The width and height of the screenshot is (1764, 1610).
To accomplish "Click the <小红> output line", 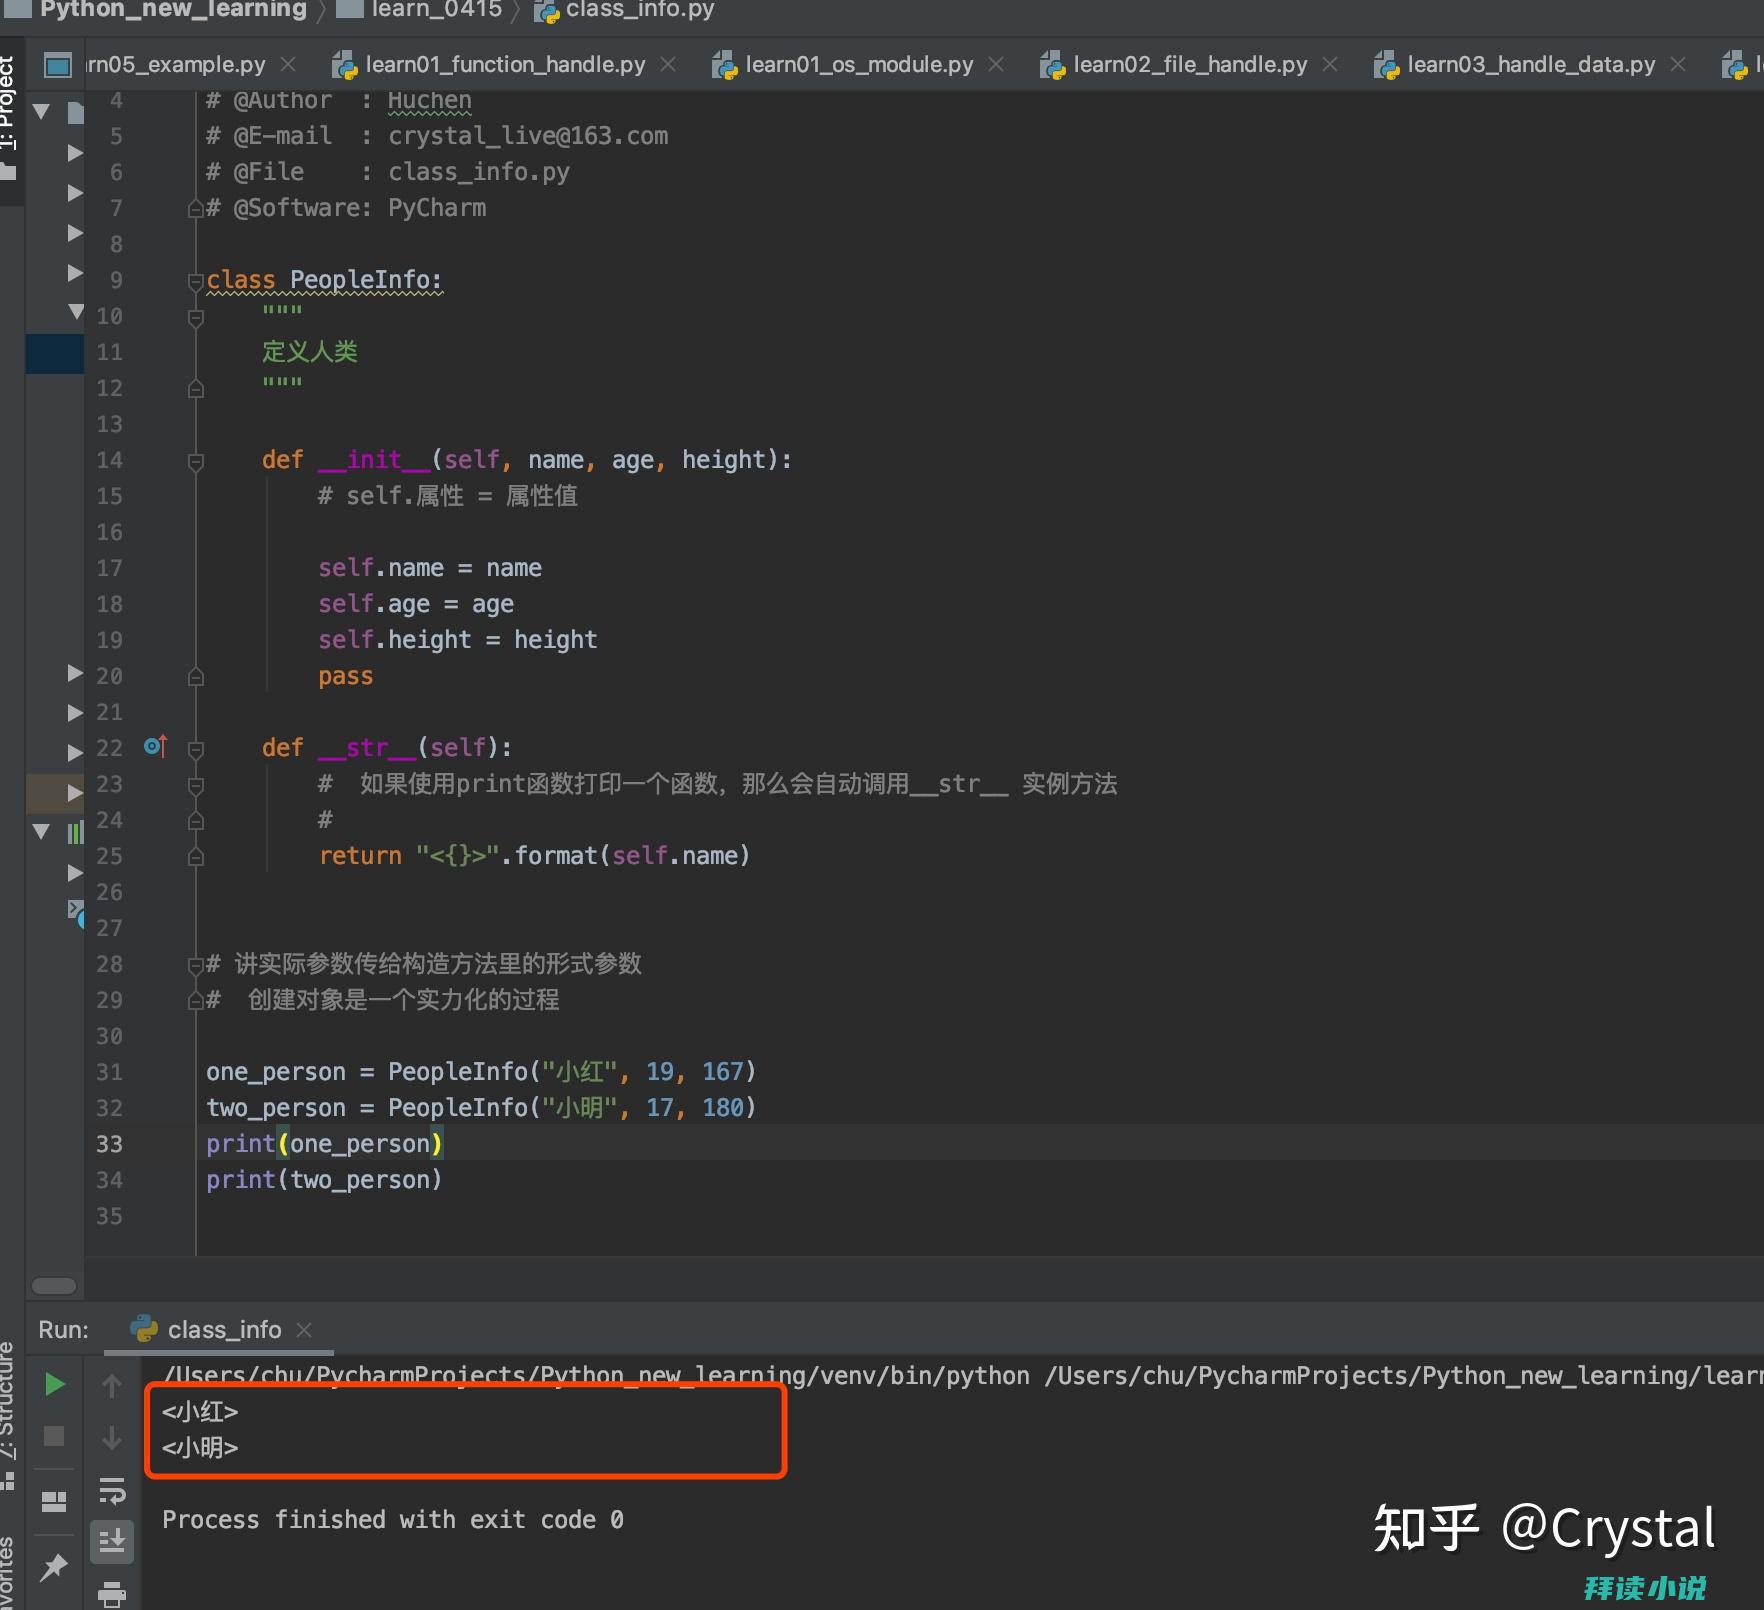I will pos(200,1412).
